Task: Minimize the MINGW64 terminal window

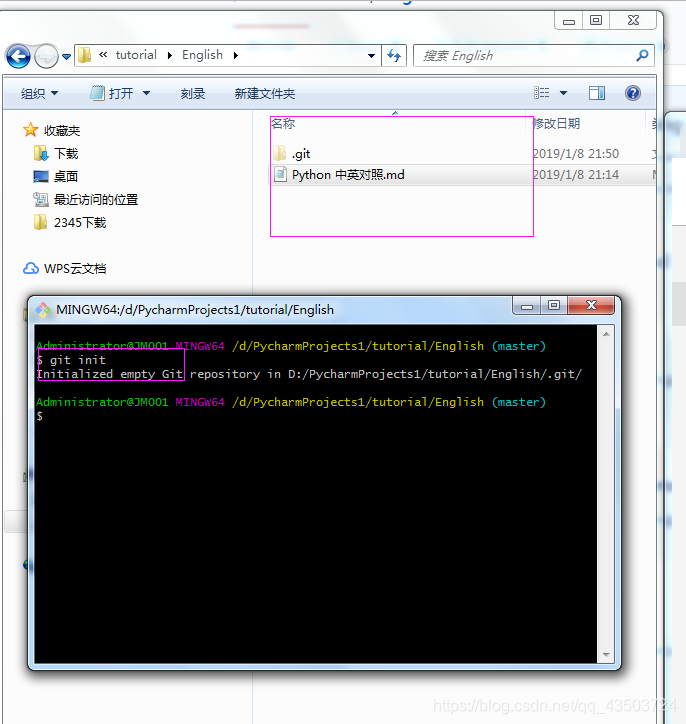Action: [527, 306]
